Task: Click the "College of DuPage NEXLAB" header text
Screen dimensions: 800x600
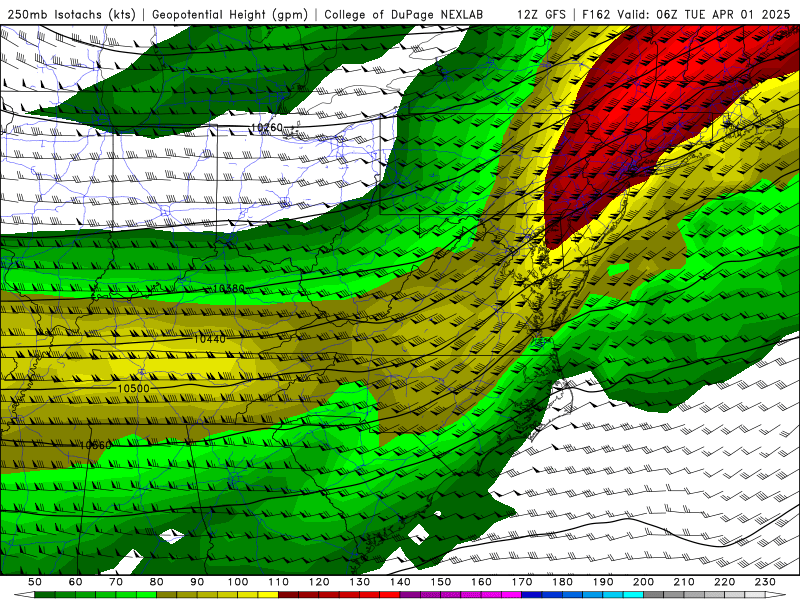Action: [x=404, y=14]
